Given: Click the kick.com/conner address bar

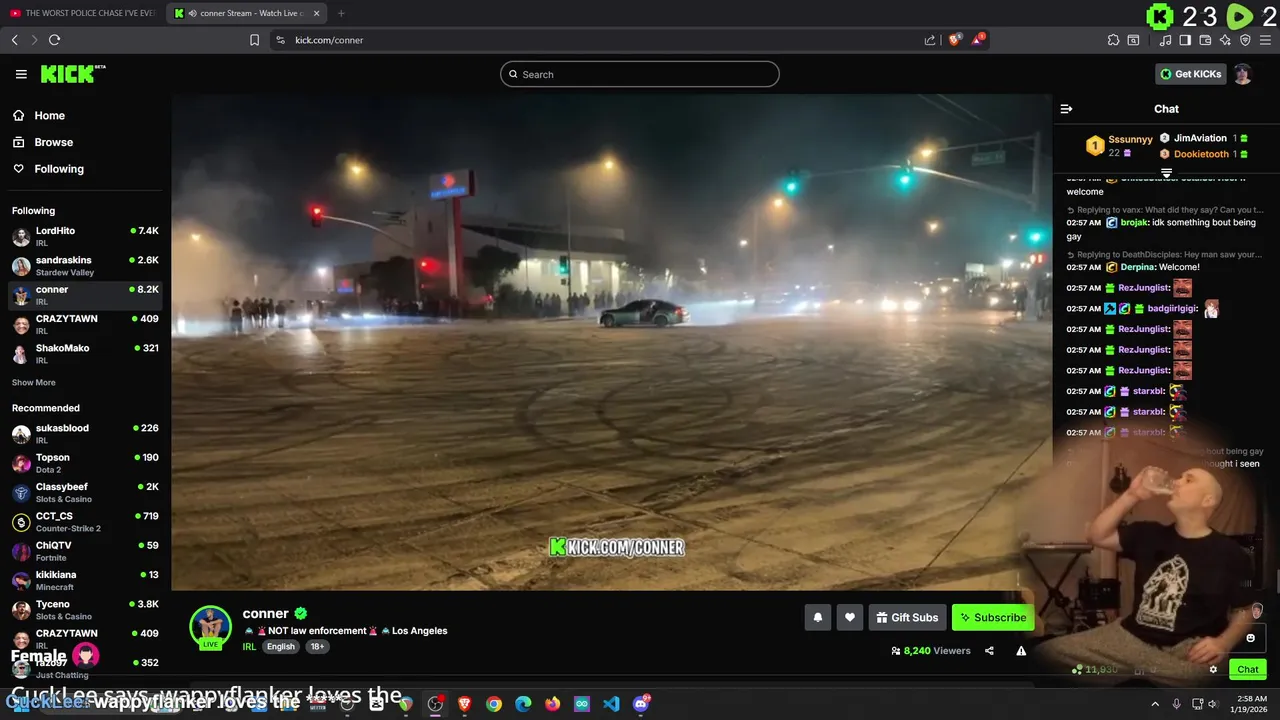Looking at the screenshot, I should 600,40.
